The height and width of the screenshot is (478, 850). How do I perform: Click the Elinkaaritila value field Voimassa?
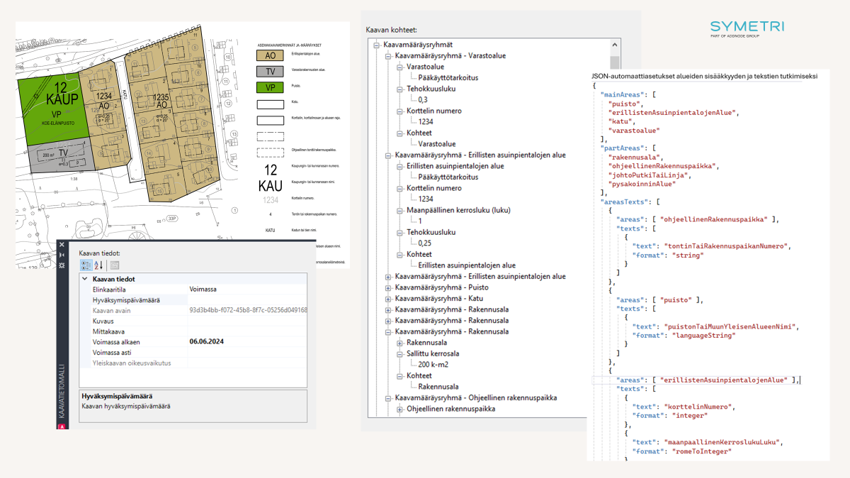pos(203,289)
